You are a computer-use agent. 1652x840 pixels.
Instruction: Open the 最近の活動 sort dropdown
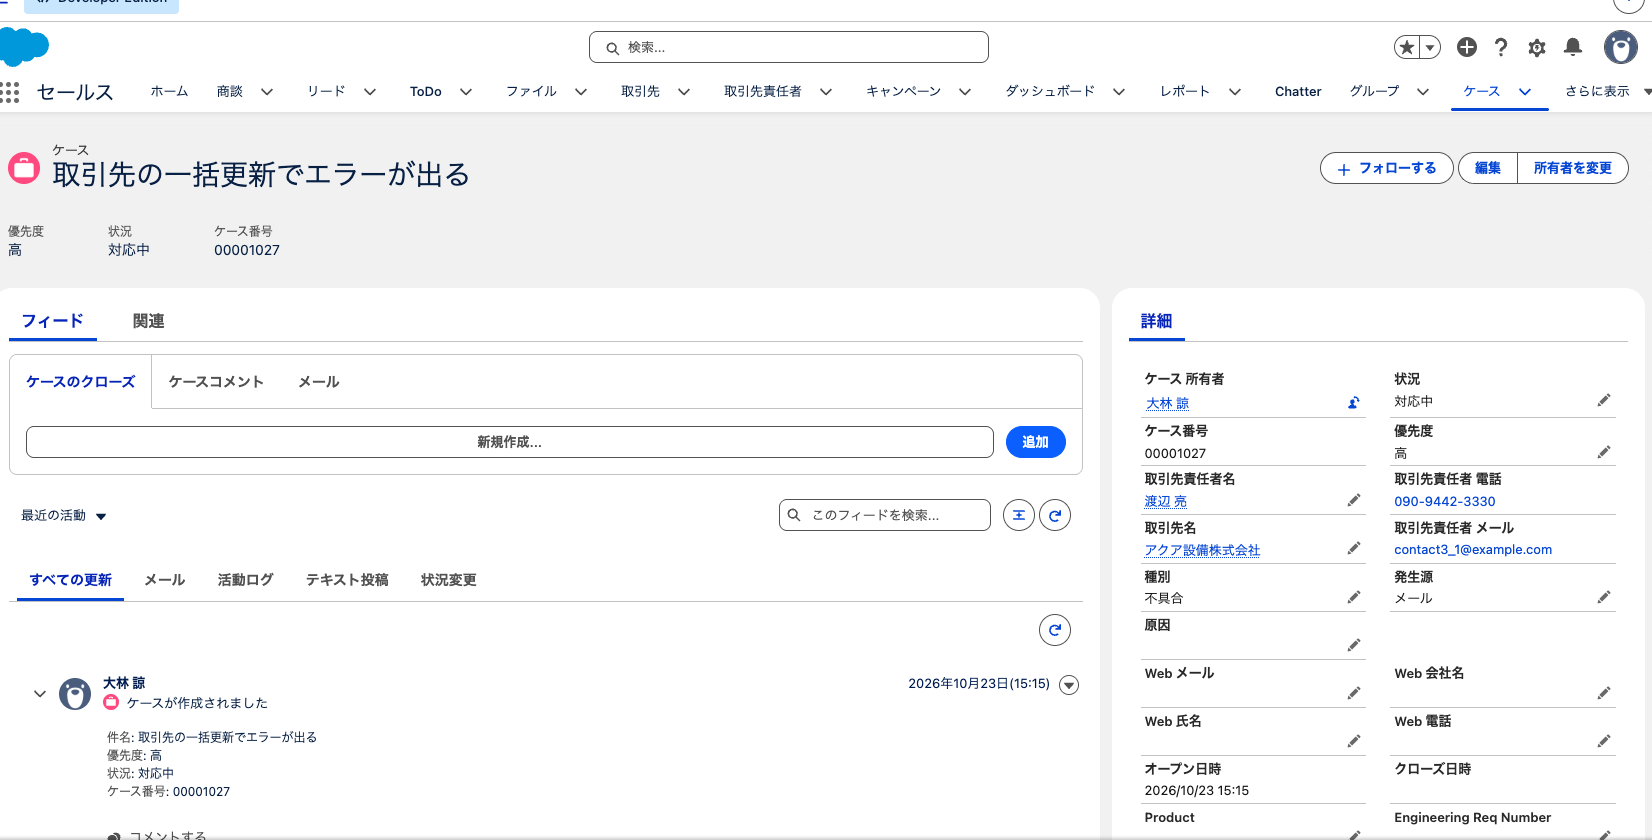click(64, 516)
